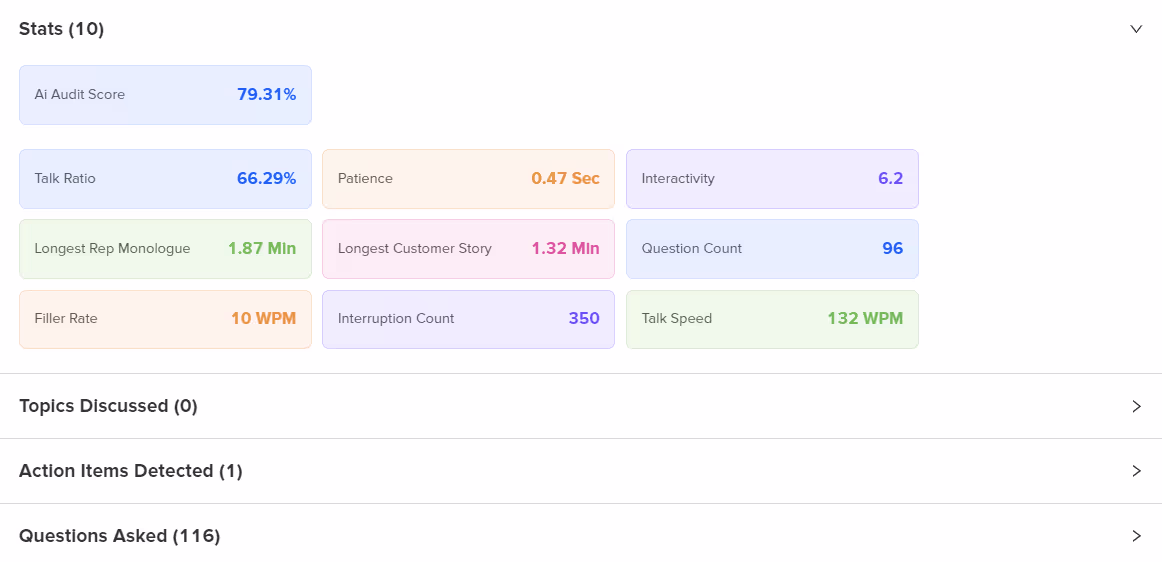Select the Talk Speed label
Screen dimensions: 1162x562
677,319
